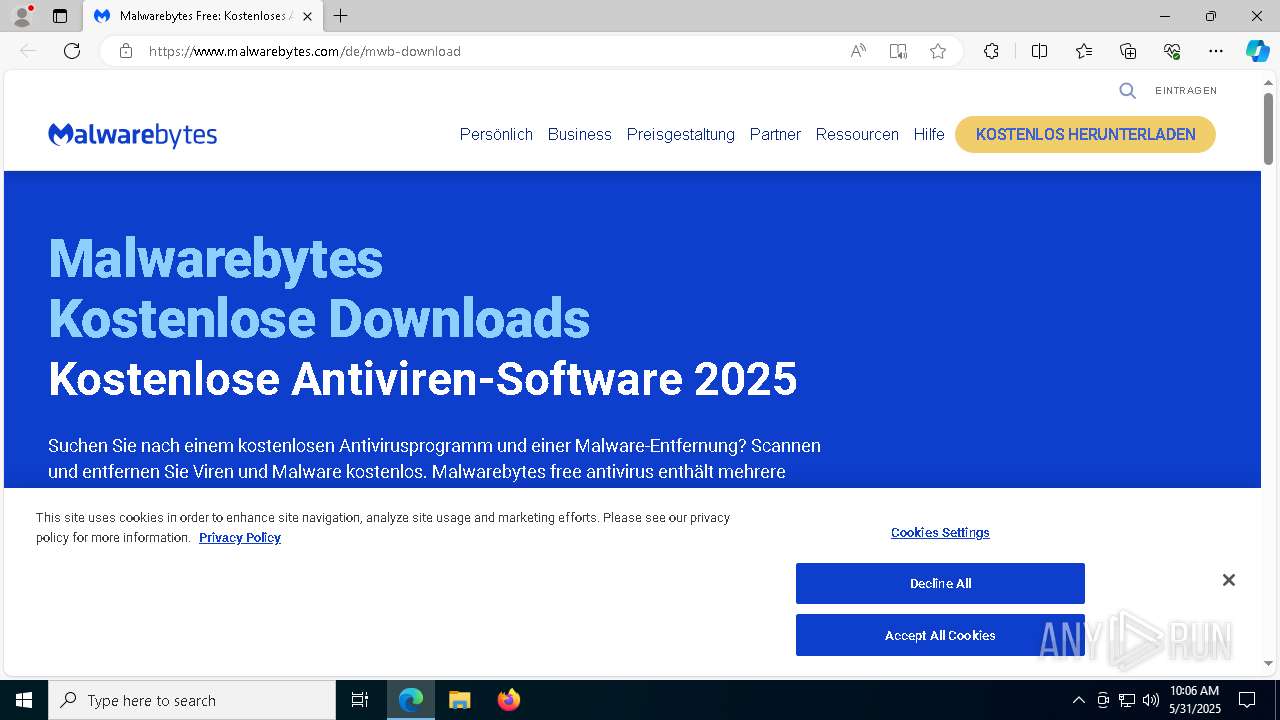Screen dimensions: 1280x720
Task: Open File Explorer from the taskbar
Action: (459, 700)
